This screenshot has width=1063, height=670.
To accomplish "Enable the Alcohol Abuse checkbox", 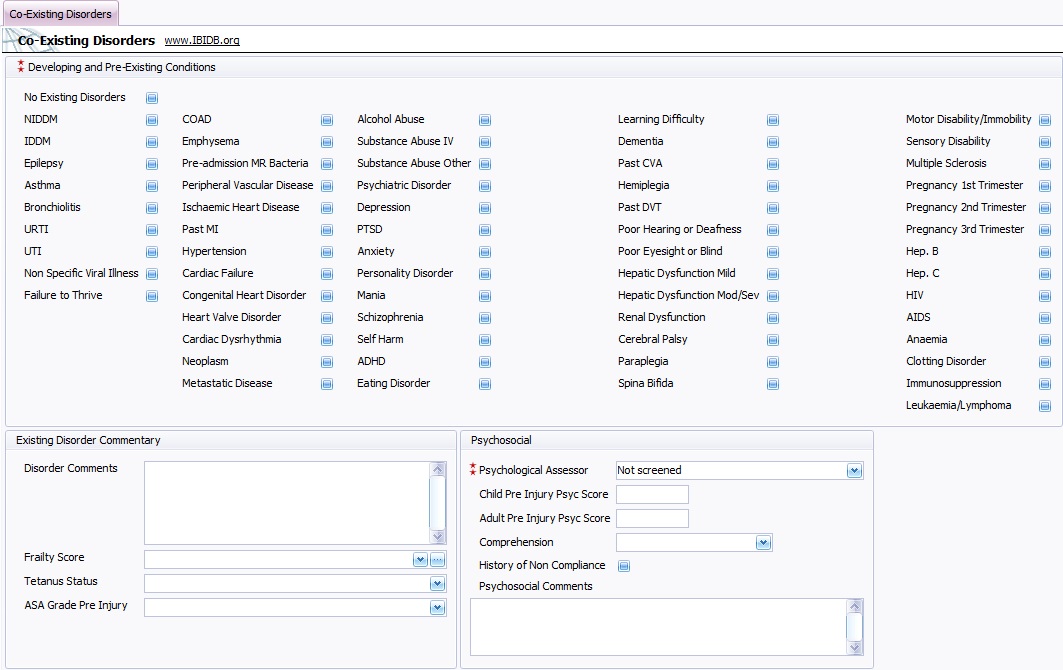I will click(x=485, y=120).
